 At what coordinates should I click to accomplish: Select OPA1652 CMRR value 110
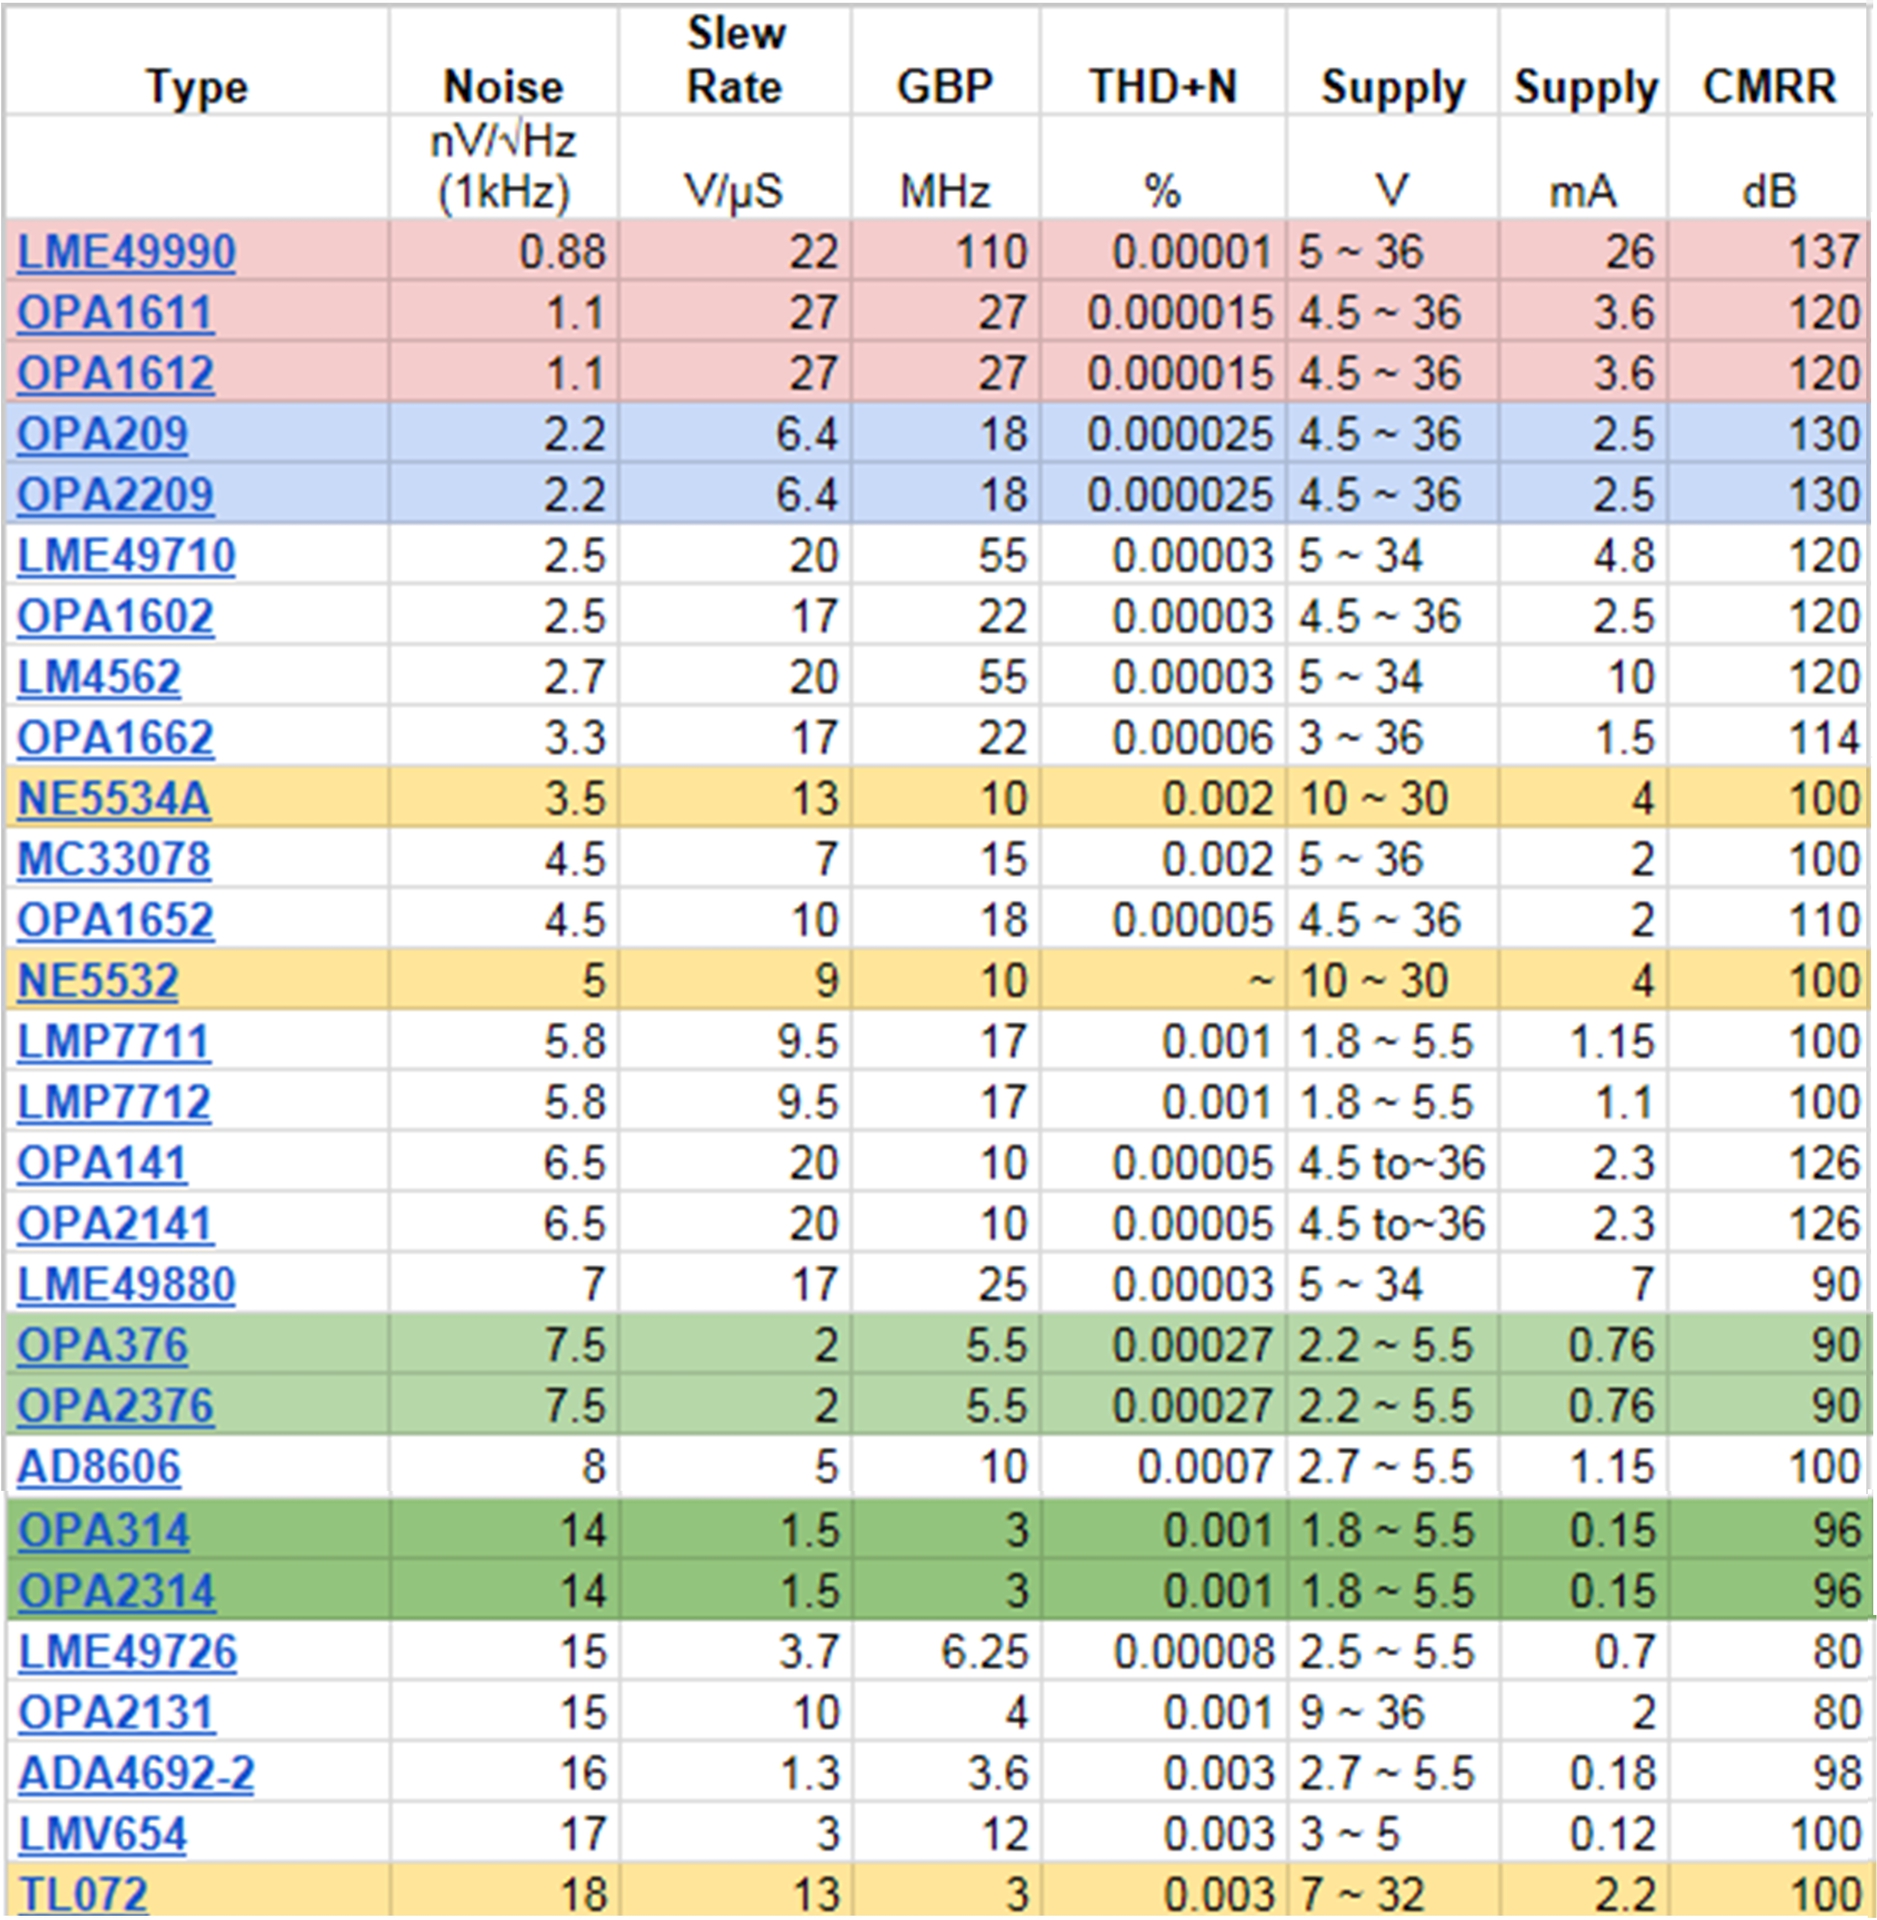pos(1823,920)
